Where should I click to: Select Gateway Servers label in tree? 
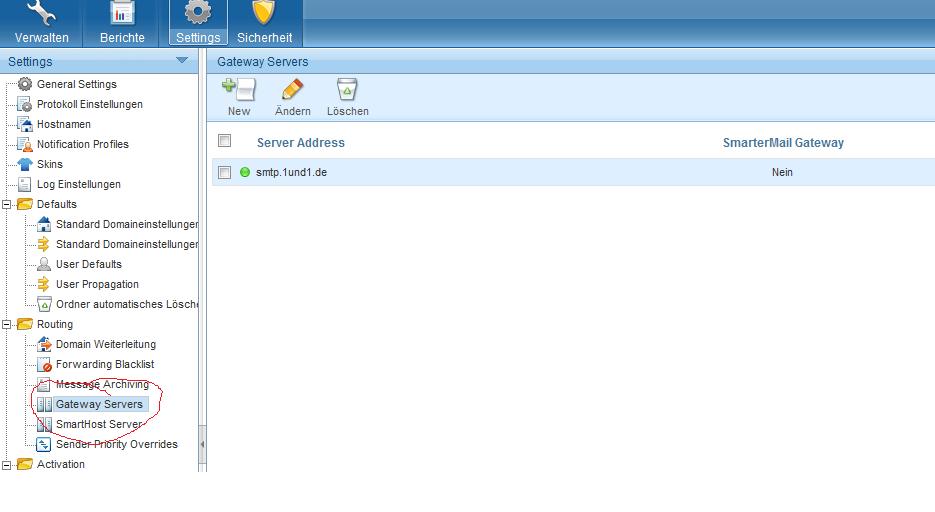point(99,404)
